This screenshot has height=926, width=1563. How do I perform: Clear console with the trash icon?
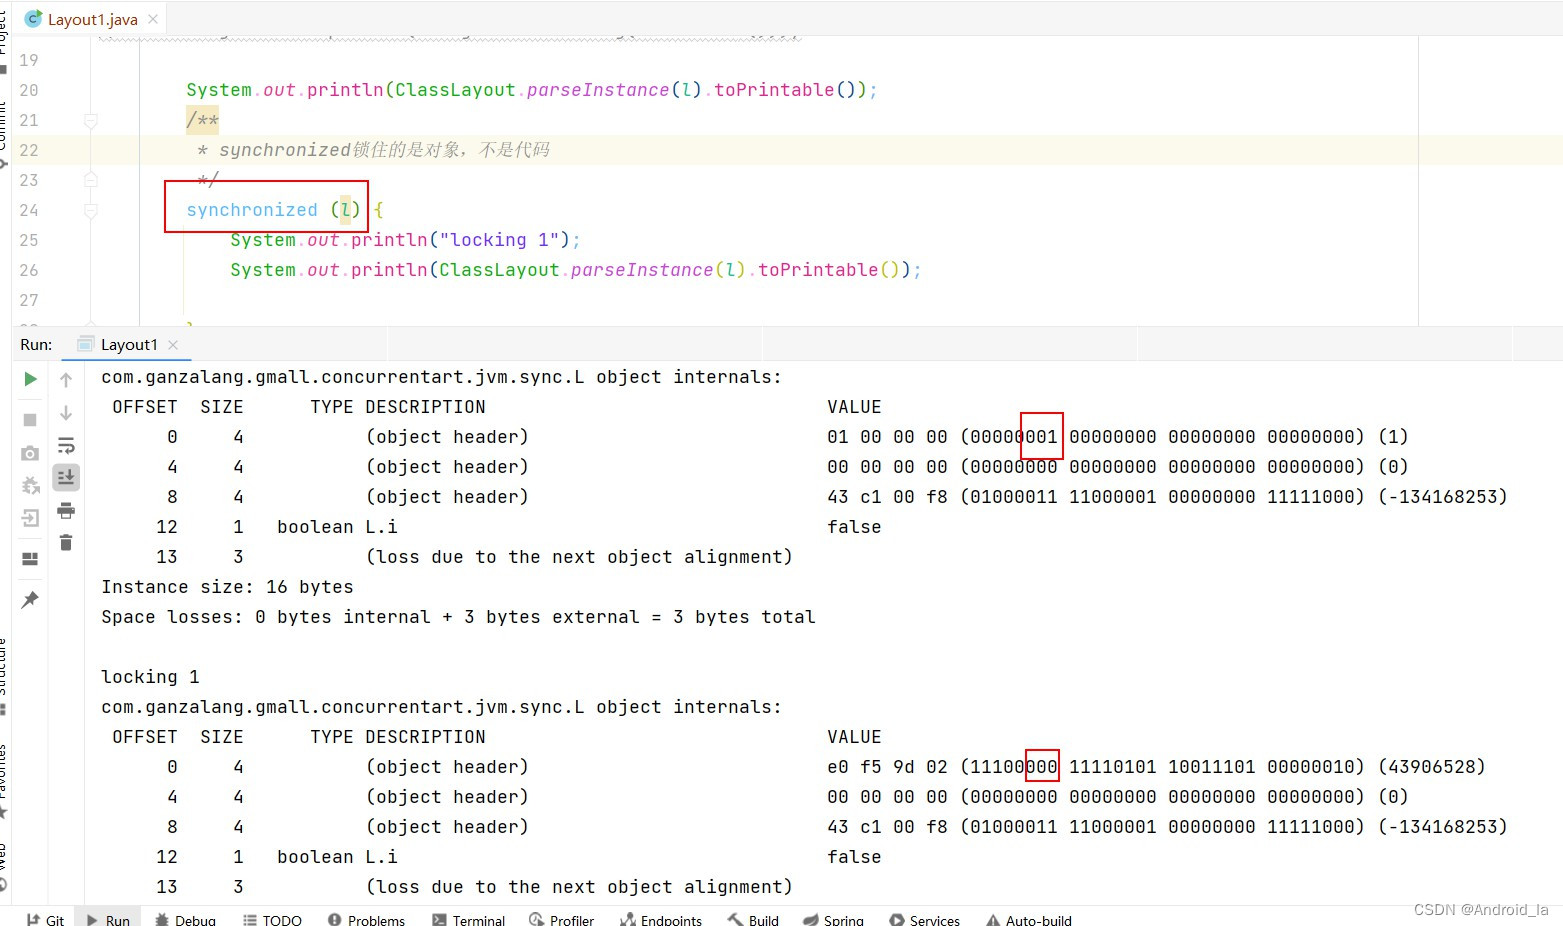tap(66, 542)
